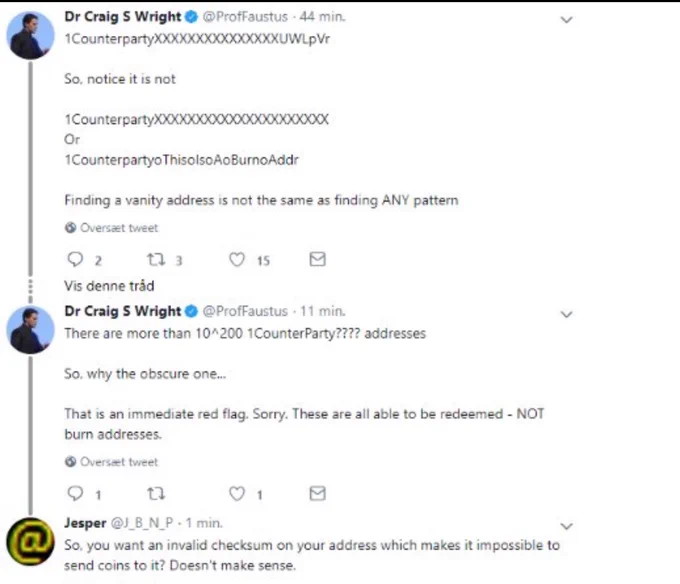680x584 pixels.
Task: Like the 11 min tweet with 1 like
Action: (x=237, y=493)
